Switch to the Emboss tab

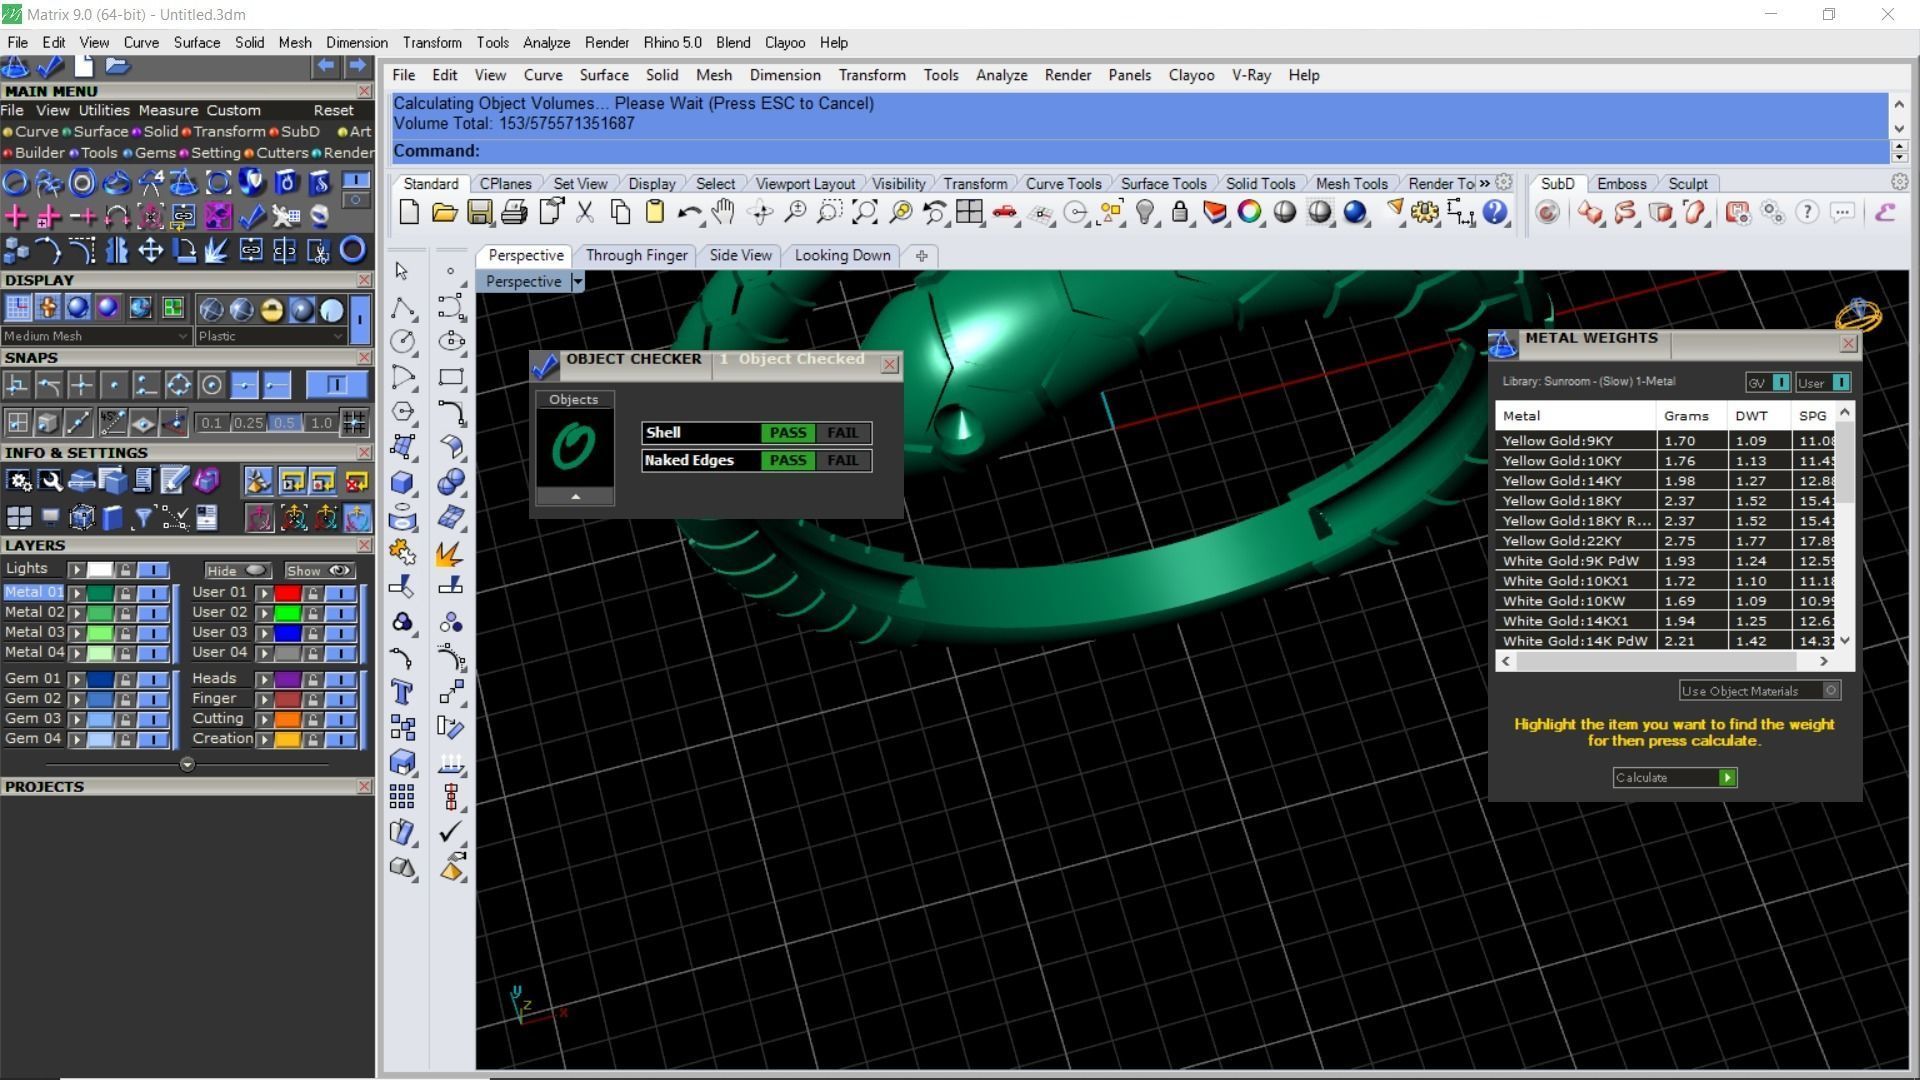tap(1621, 184)
